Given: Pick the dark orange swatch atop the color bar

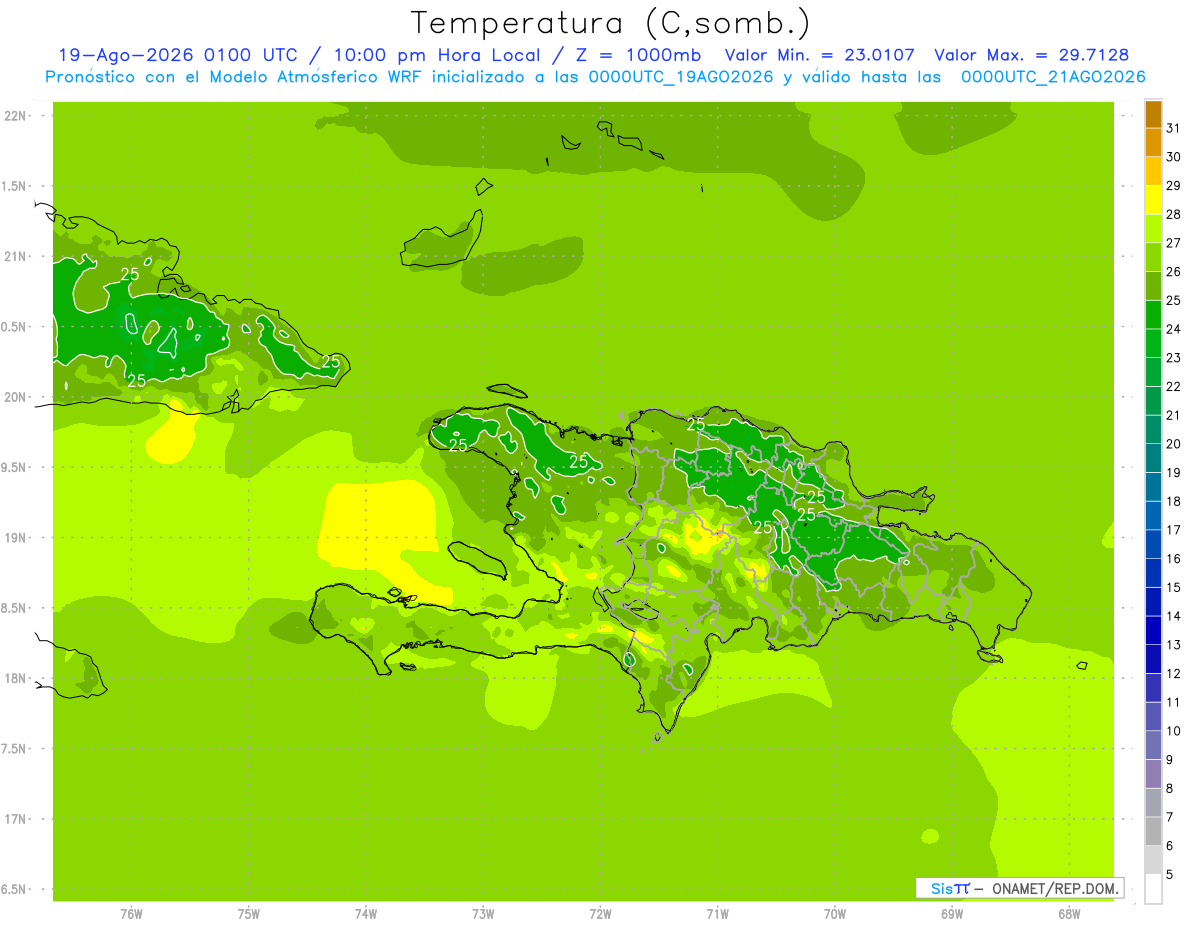Looking at the screenshot, I should click(1153, 114).
